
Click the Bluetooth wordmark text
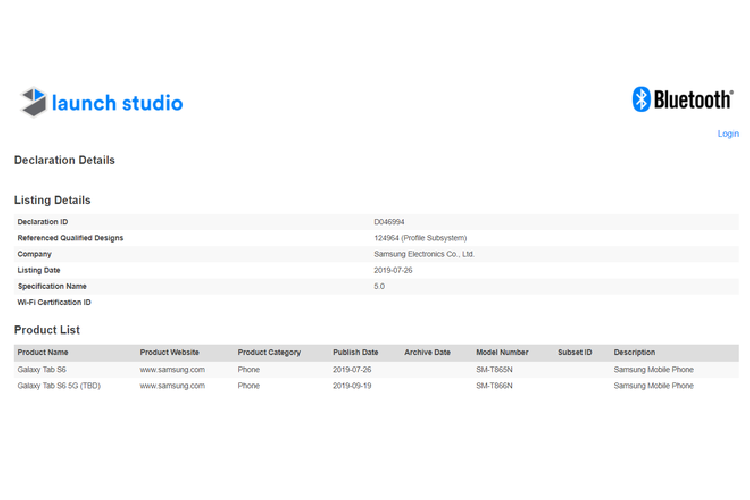point(694,99)
